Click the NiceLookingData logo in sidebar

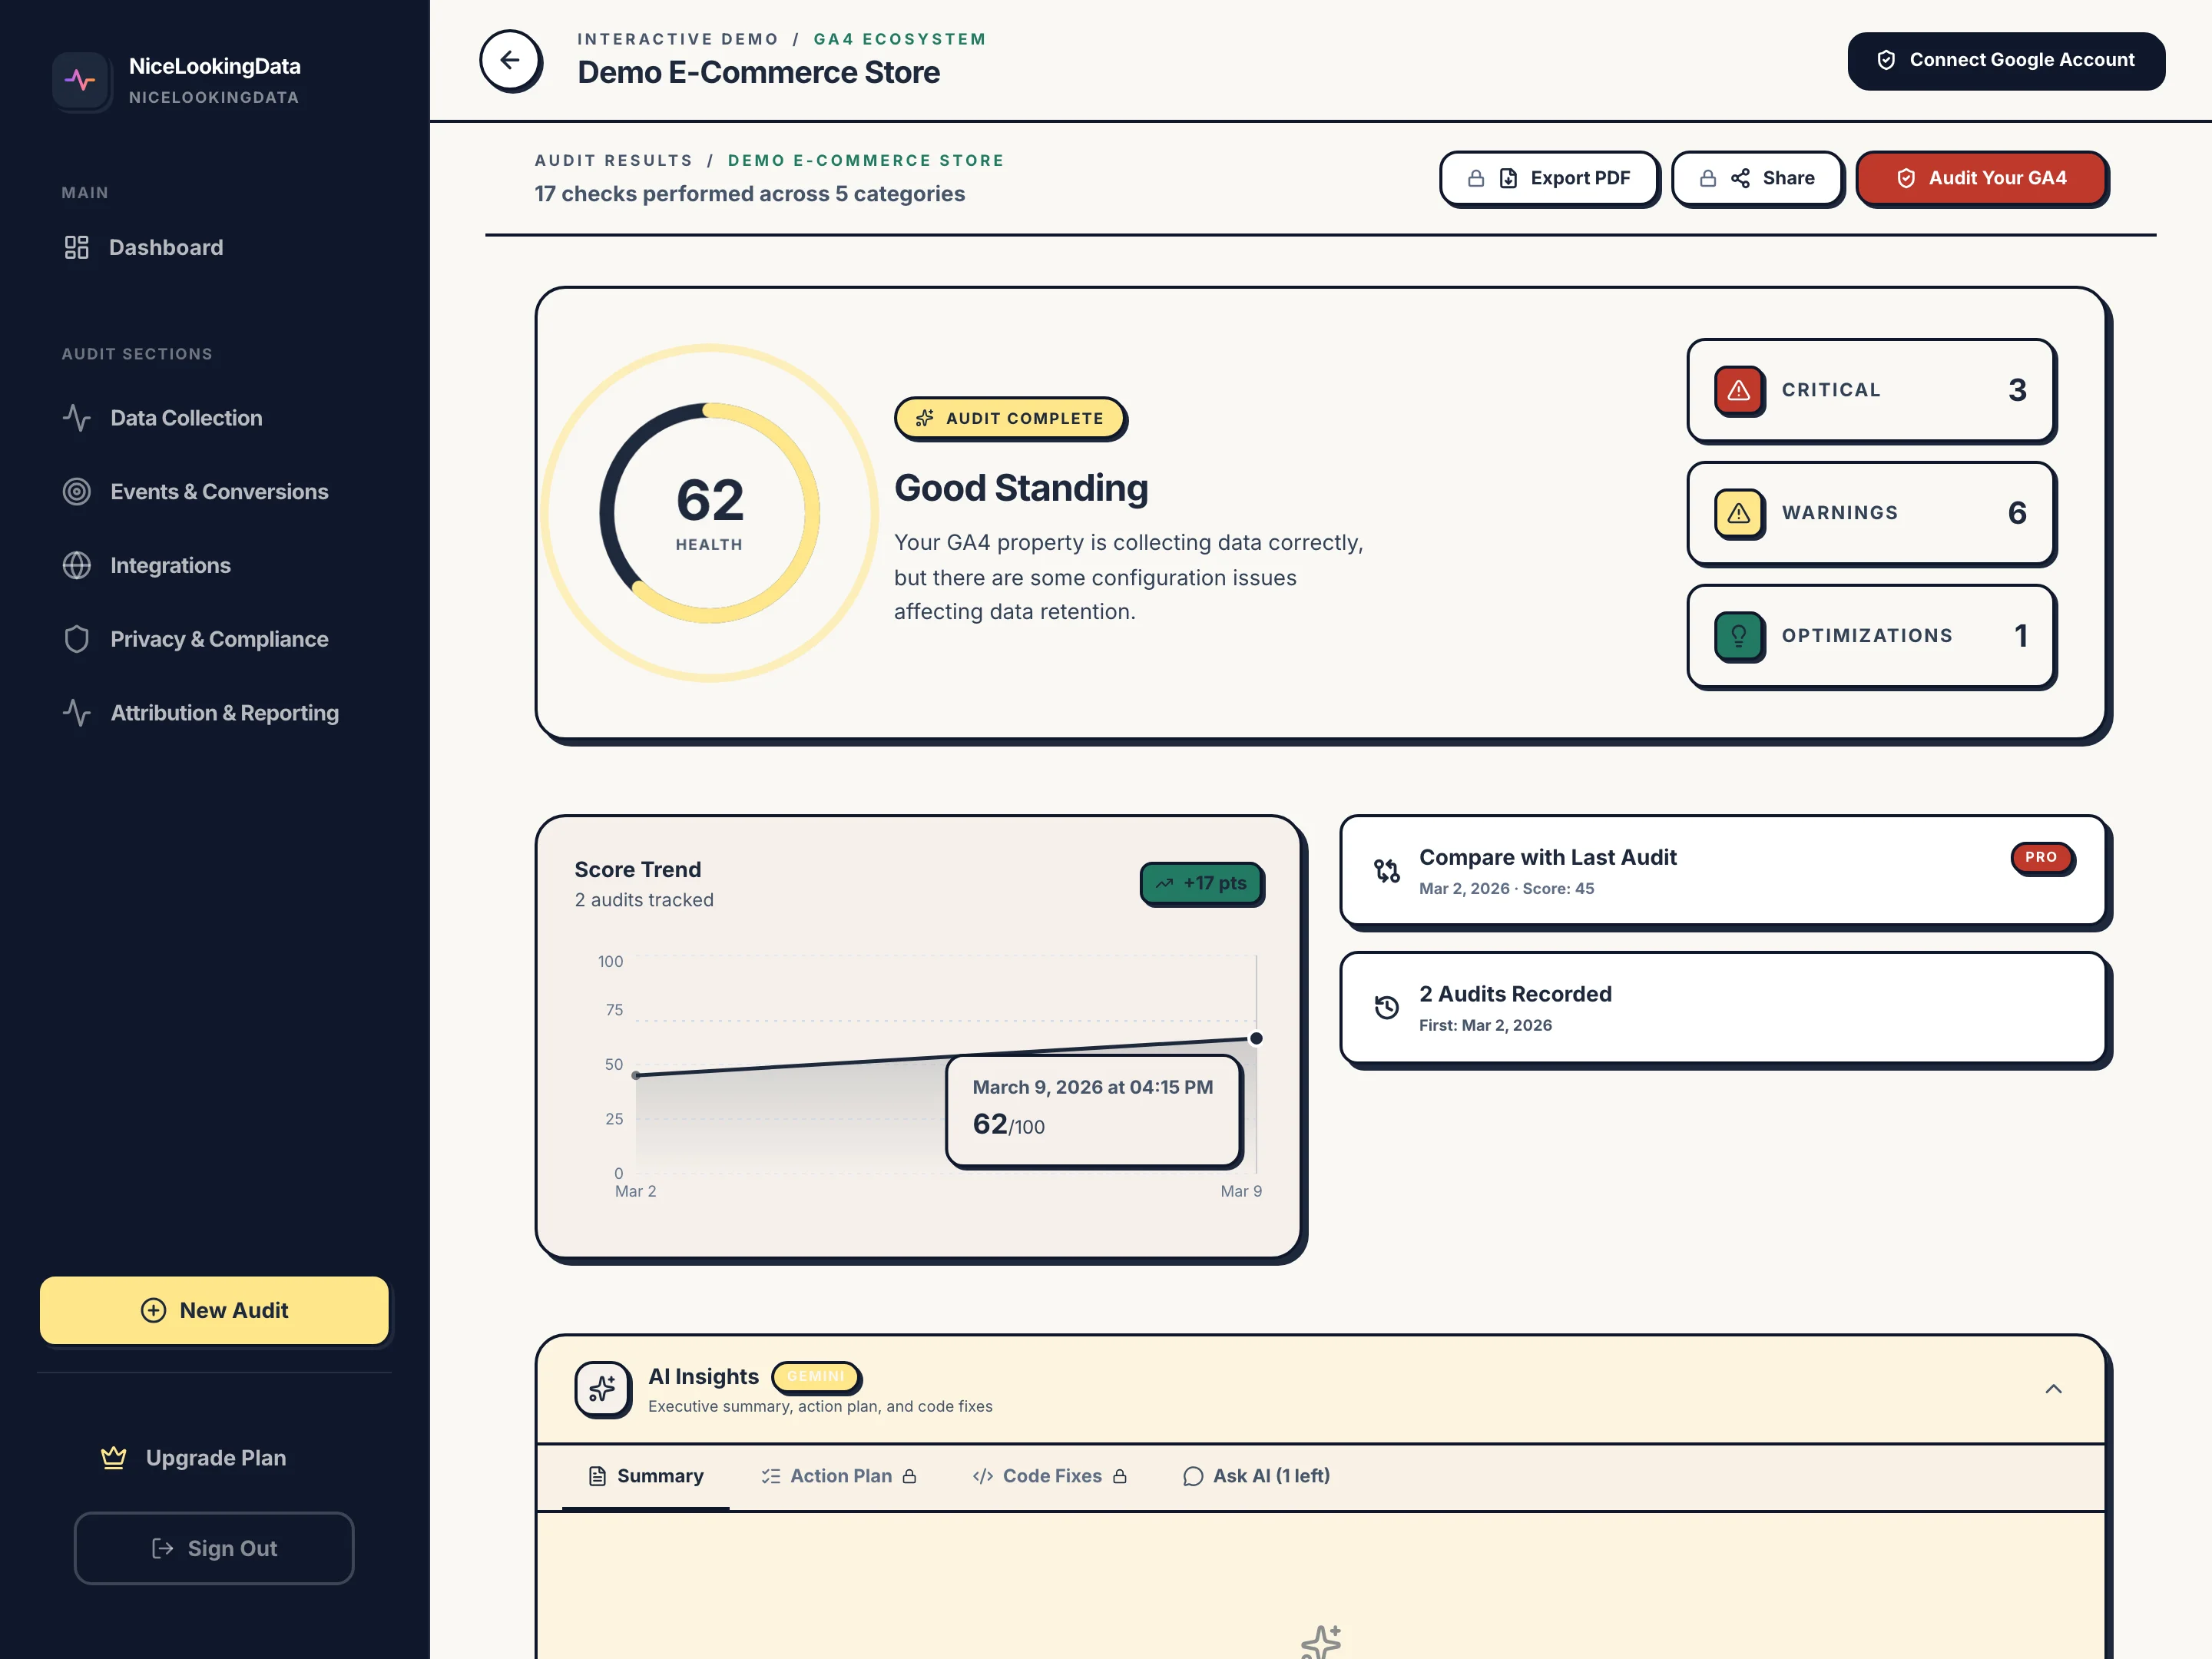click(x=81, y=80)
